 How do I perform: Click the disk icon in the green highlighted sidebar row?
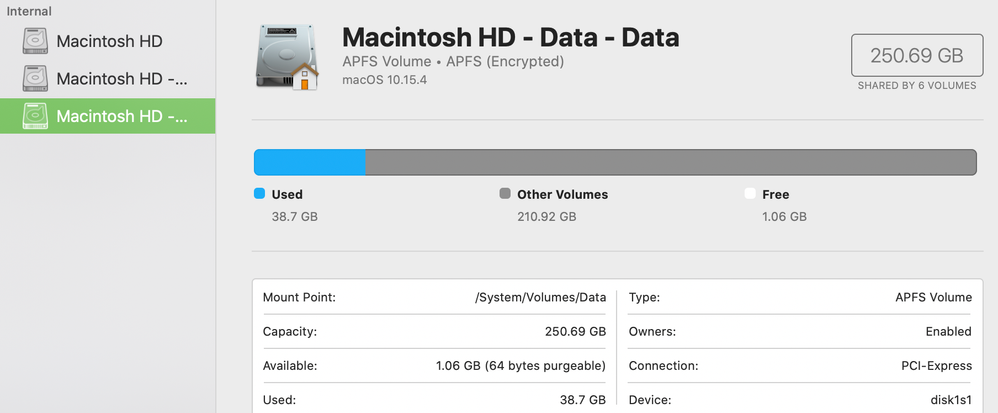coord(35,116)
